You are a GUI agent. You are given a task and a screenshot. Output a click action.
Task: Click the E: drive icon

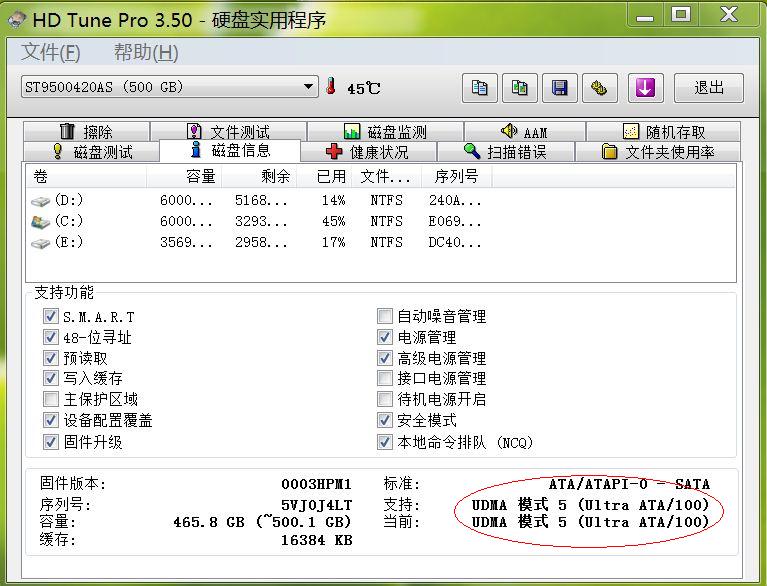tap(40, 243)
